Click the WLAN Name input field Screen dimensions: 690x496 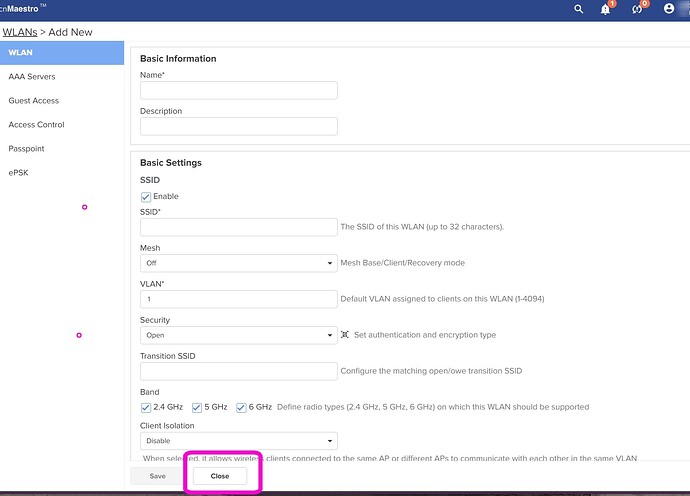tap(238, 90)
